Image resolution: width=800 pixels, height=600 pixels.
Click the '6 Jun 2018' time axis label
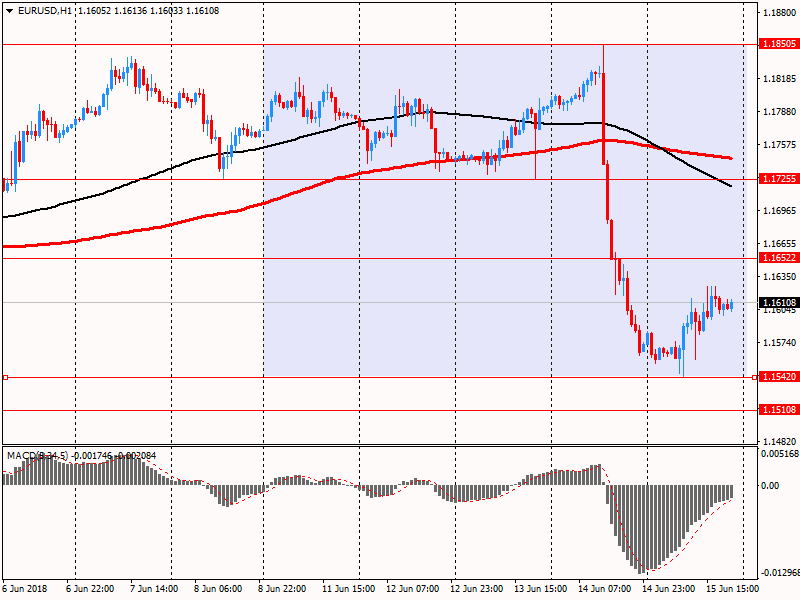tap(24, 589)
